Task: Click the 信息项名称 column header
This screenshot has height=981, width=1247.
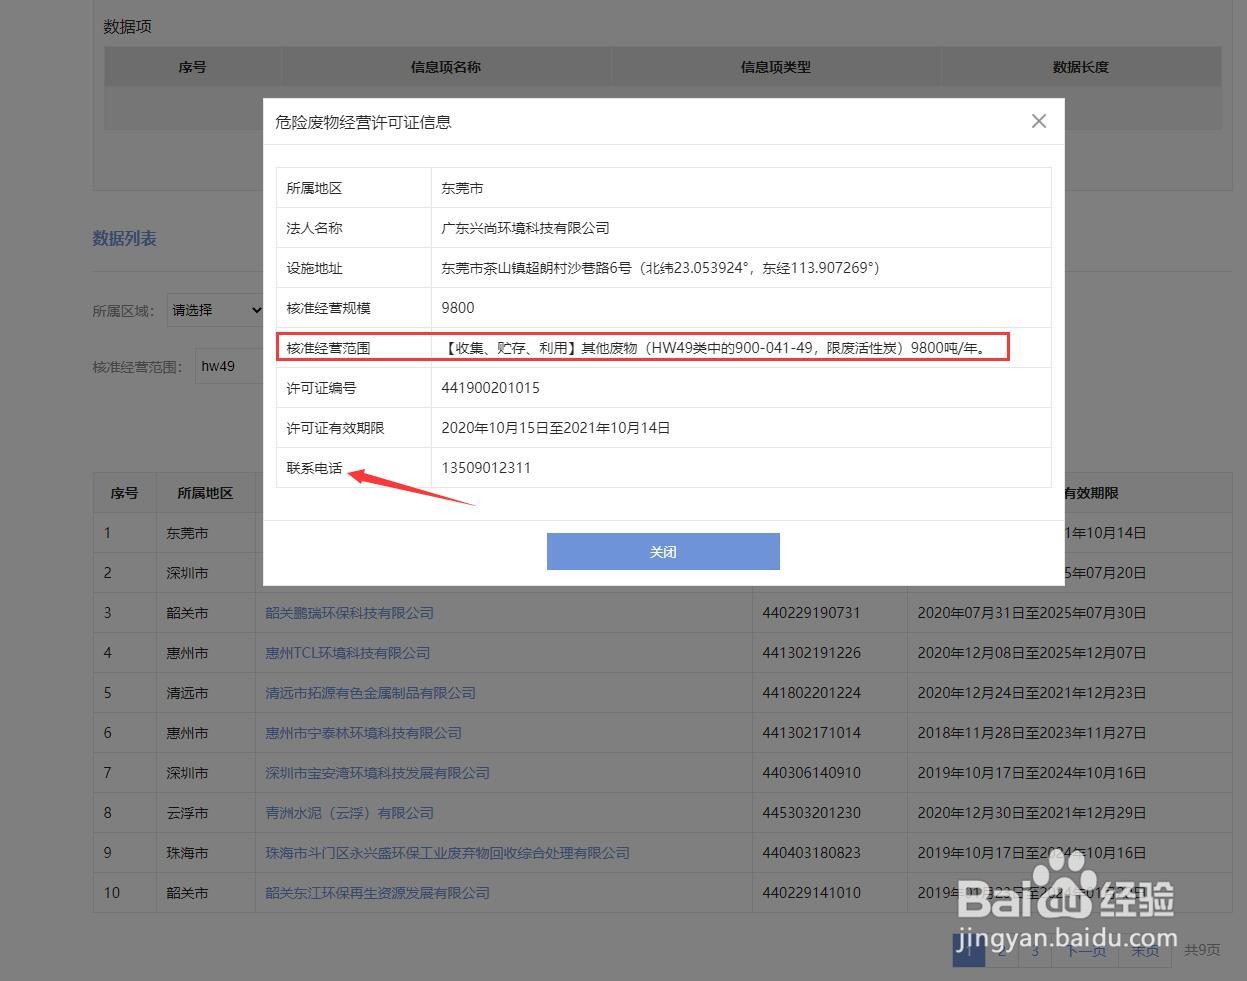Action: coord(446,67)
